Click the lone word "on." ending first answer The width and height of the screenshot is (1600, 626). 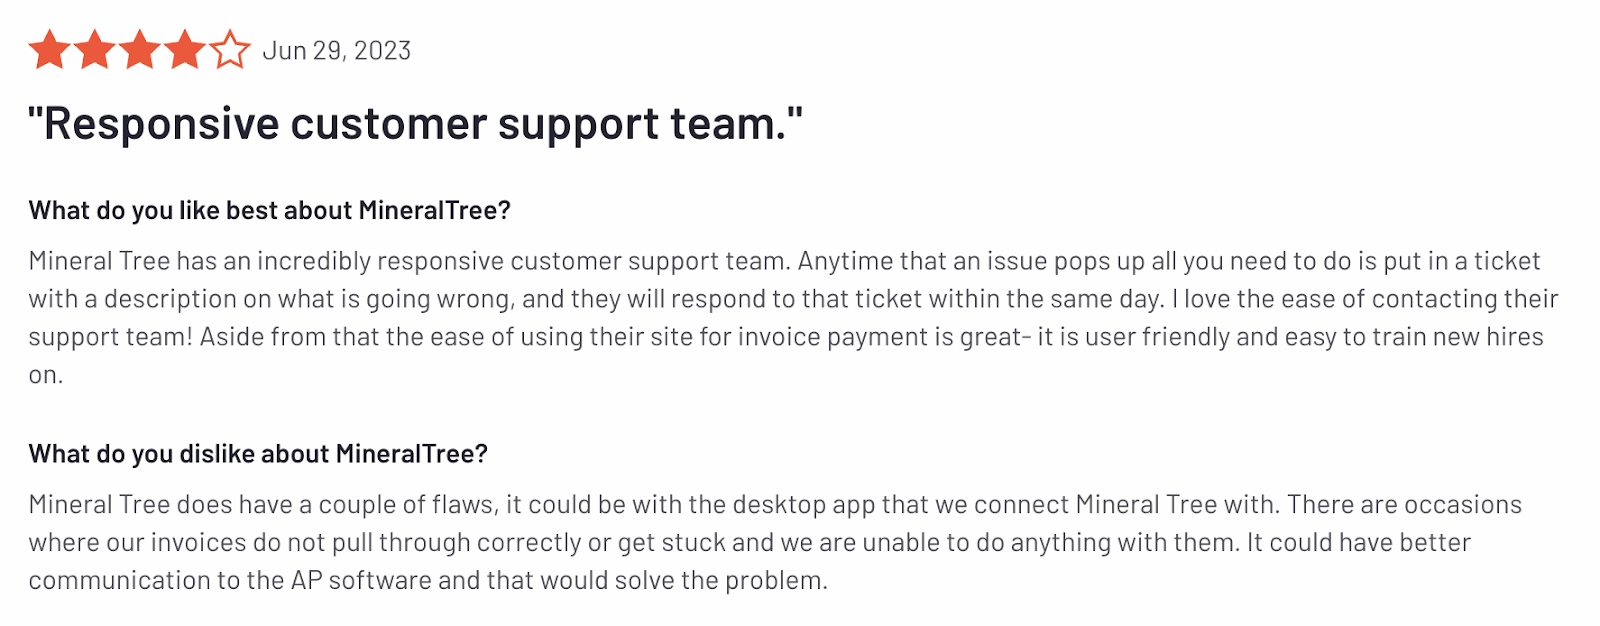click(46, 375)
